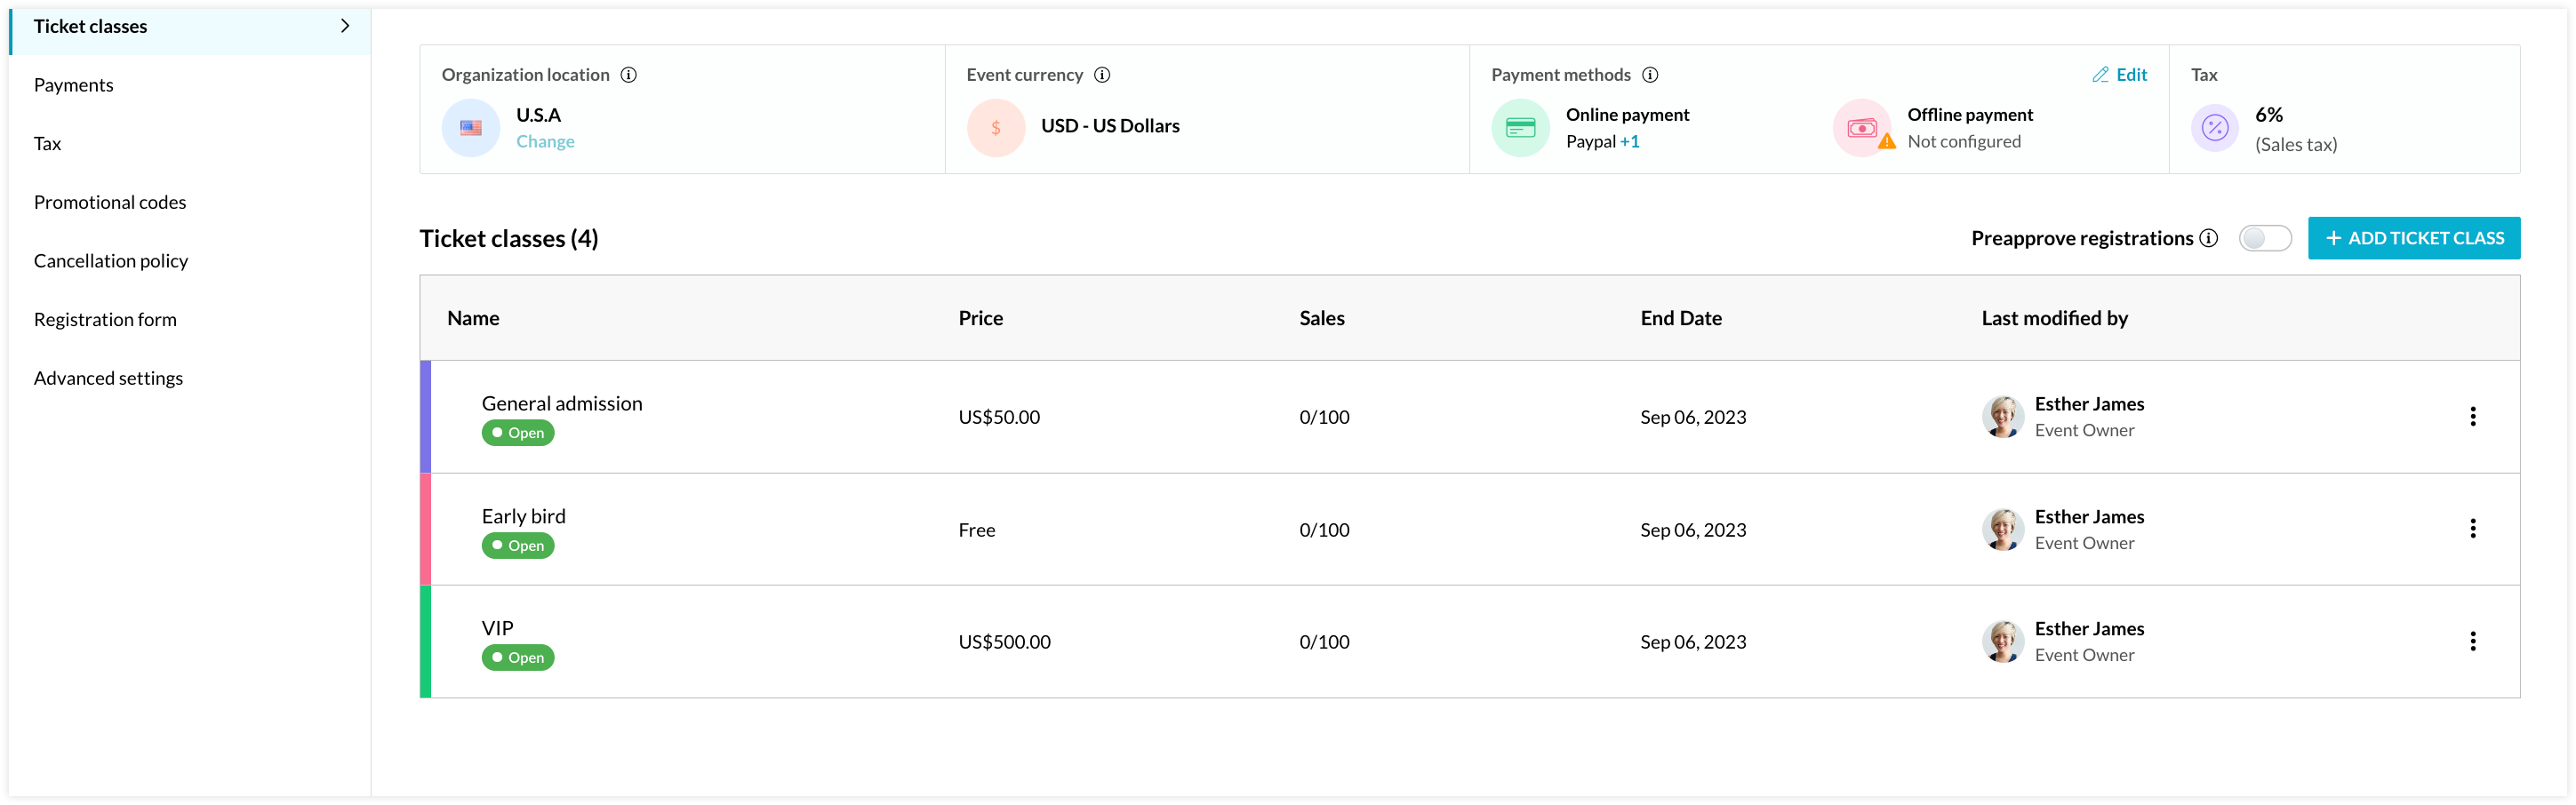Screen dimensions: 2576x805
Task: Click the Preapprove registrations info icon
Action: (2208, 238)
